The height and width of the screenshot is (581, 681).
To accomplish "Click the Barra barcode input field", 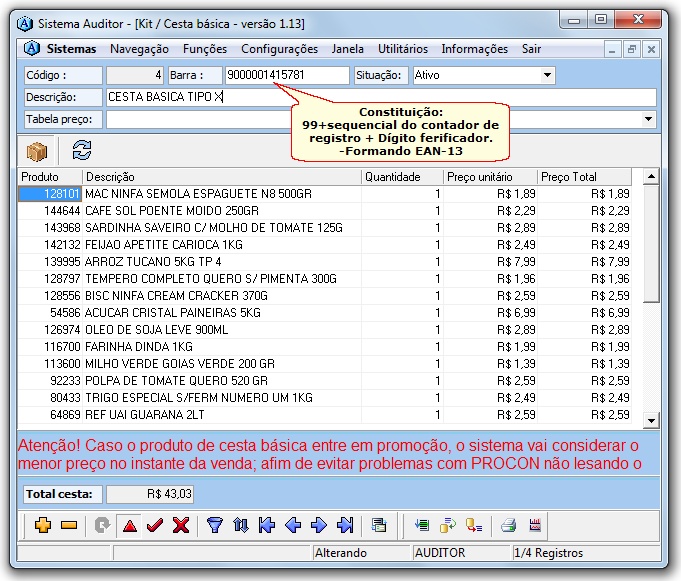I will tap(287, 75).
